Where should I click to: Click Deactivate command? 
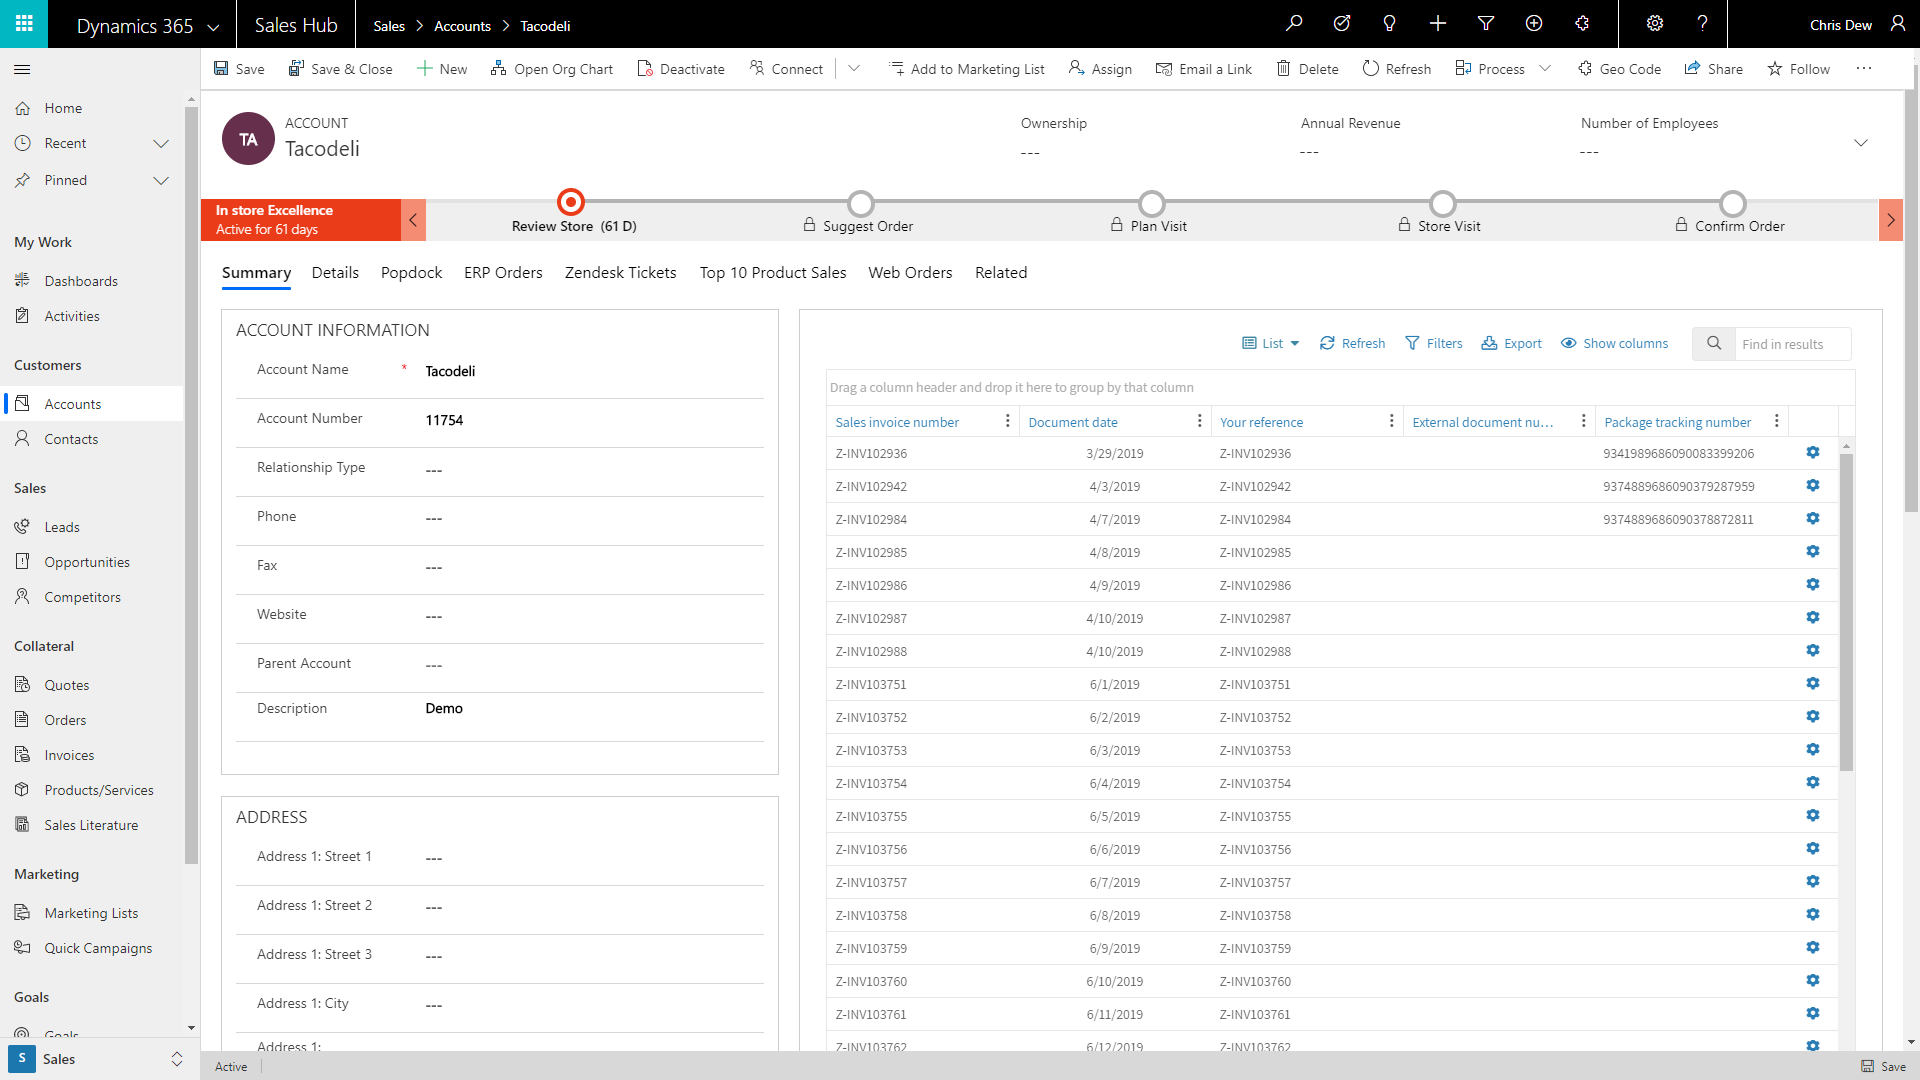[681, 69]
